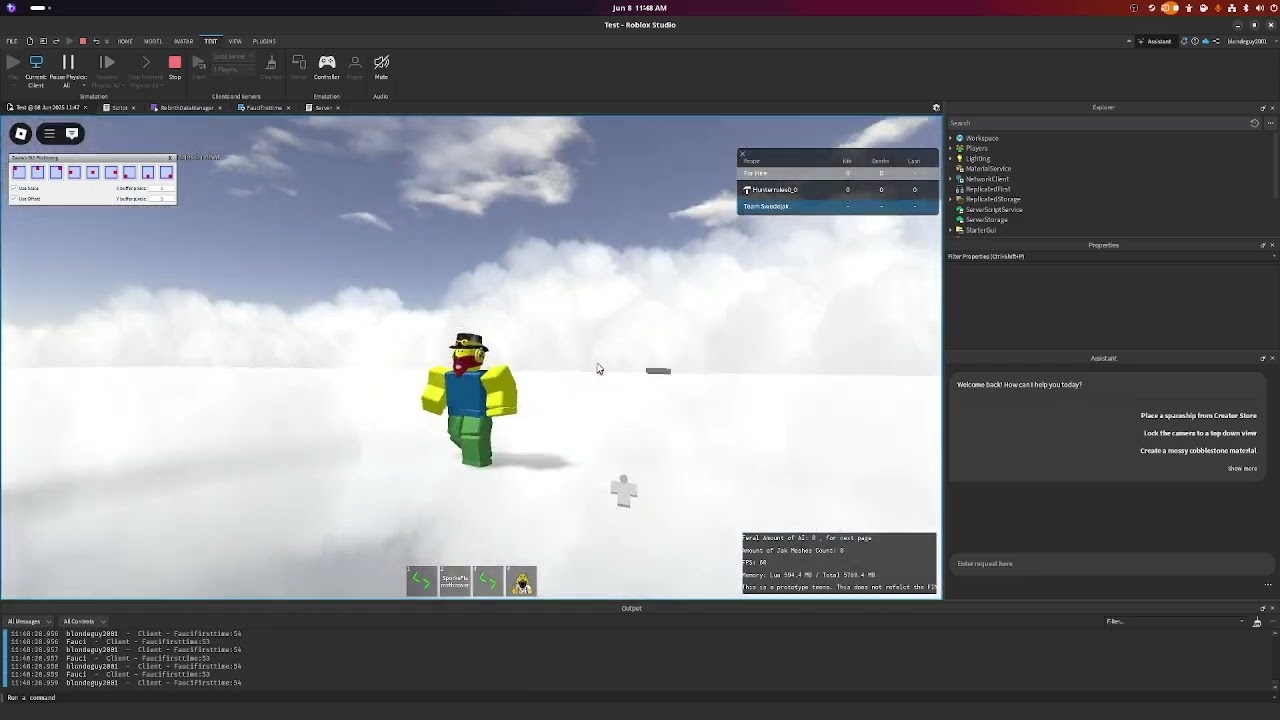Clear the Output console with broom icon
The image size is (1280, 720).
click(x=1257, y=622)
